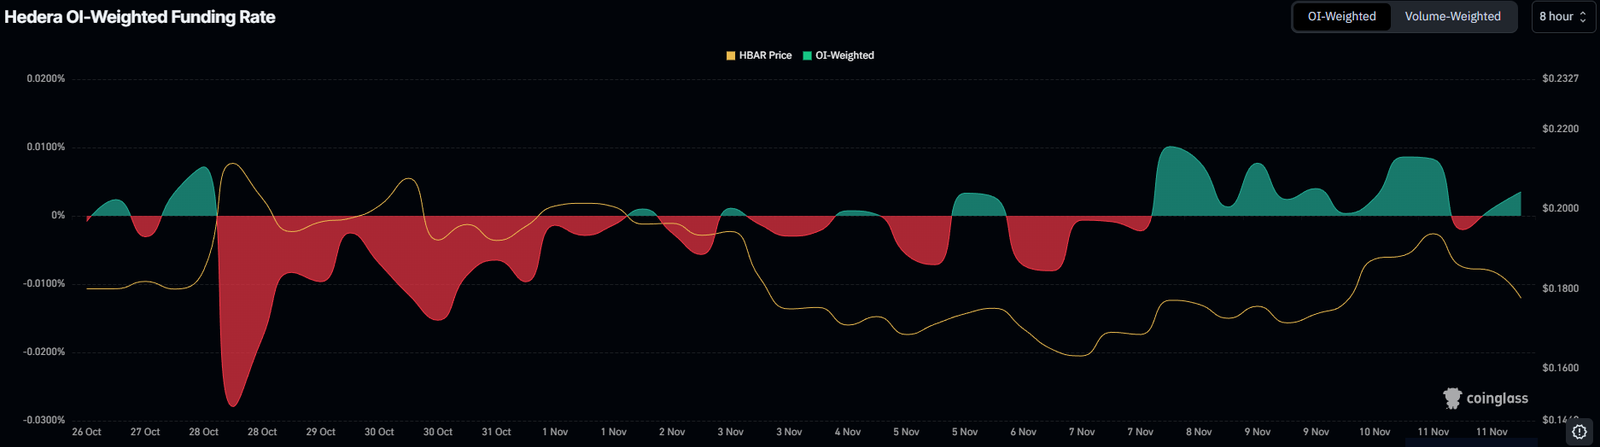Click the yellow HBAR Price legend swatch
This screenshot has height=447, width=1600.
(731, 56)
